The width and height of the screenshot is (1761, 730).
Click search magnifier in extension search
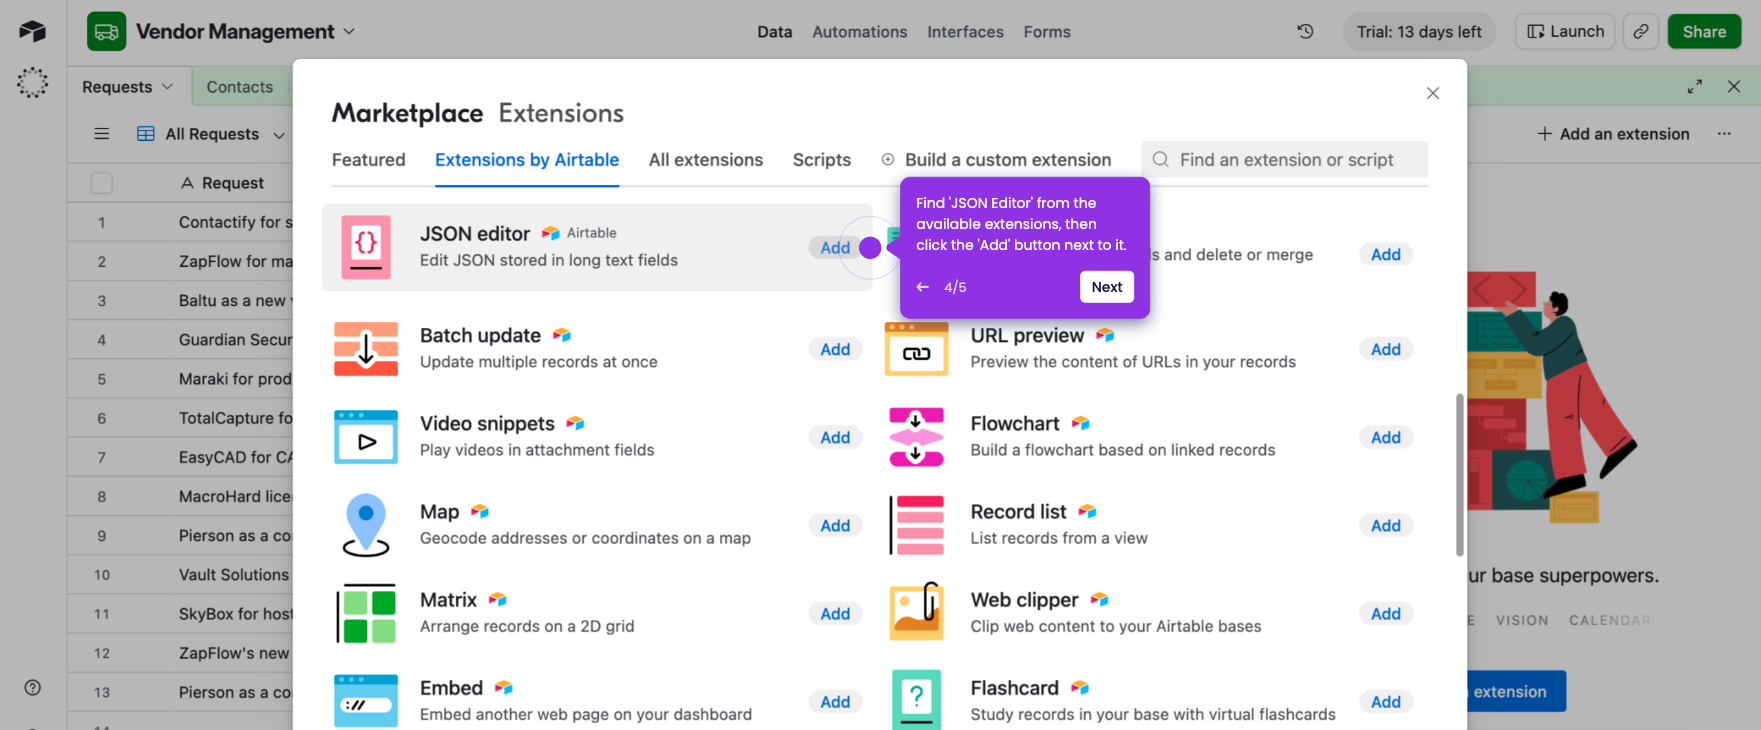(x=1160, y=159)
